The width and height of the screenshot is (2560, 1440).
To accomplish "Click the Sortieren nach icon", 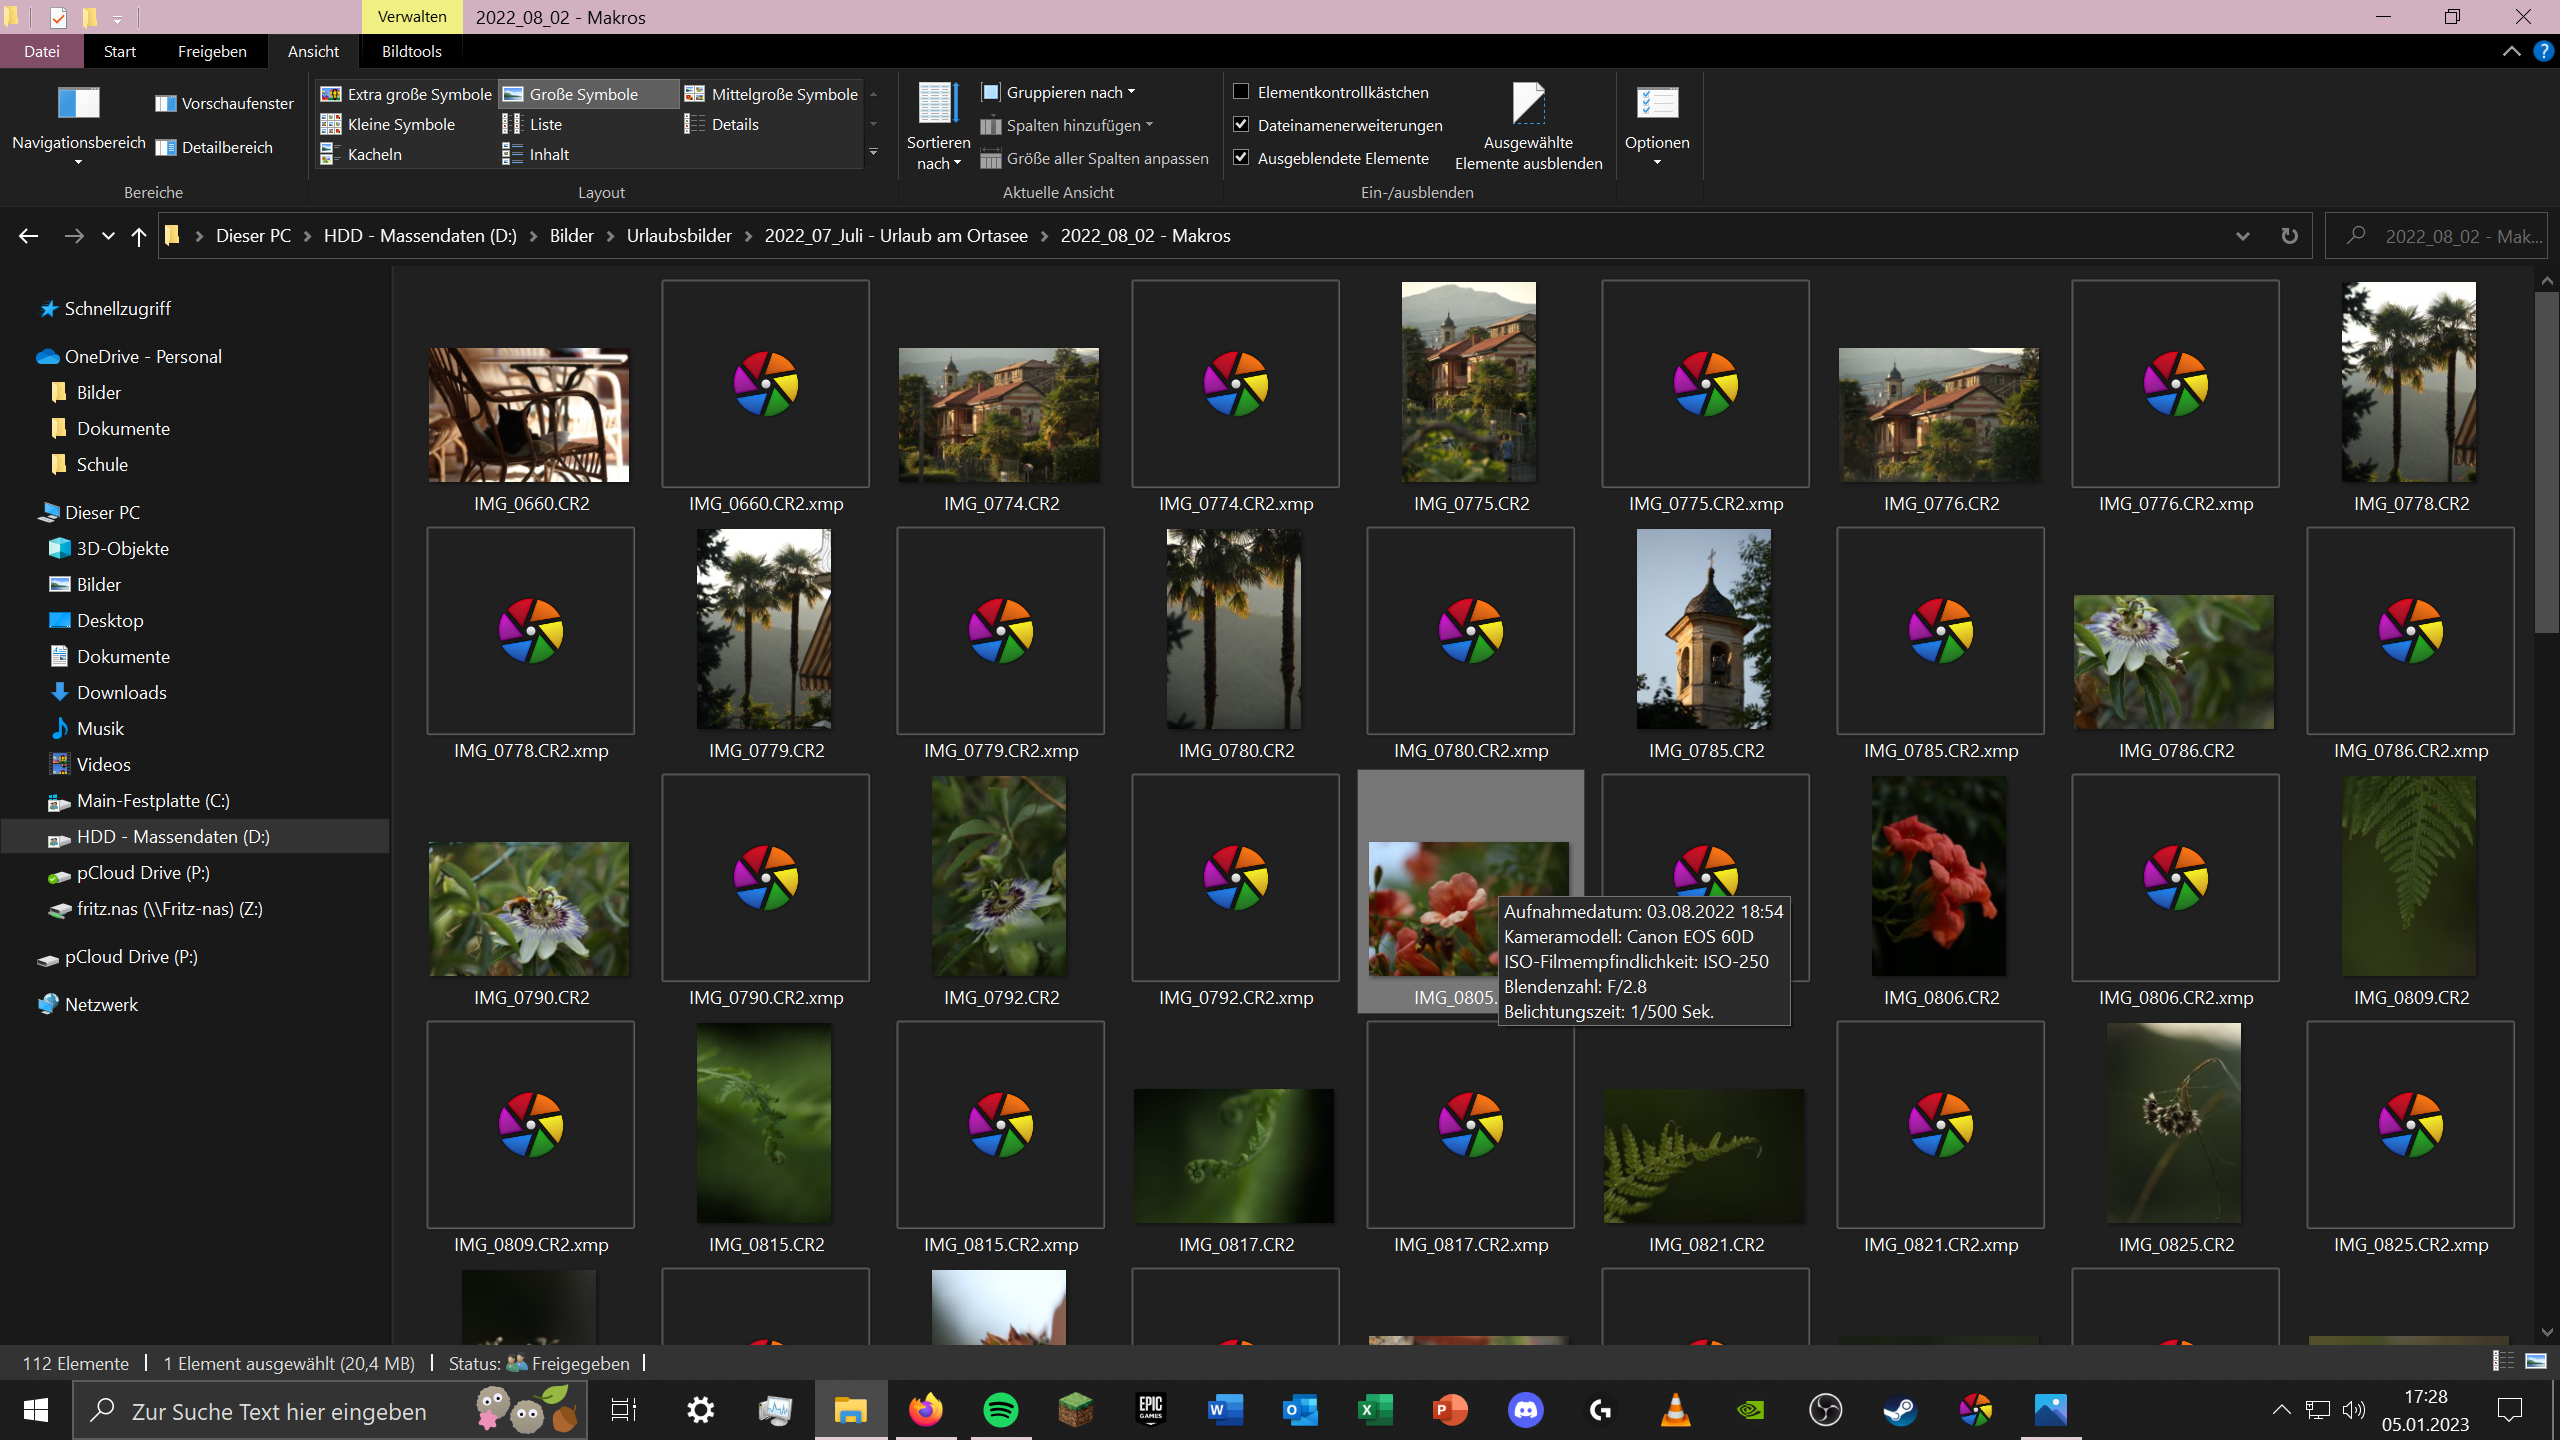I will (937, 104).
